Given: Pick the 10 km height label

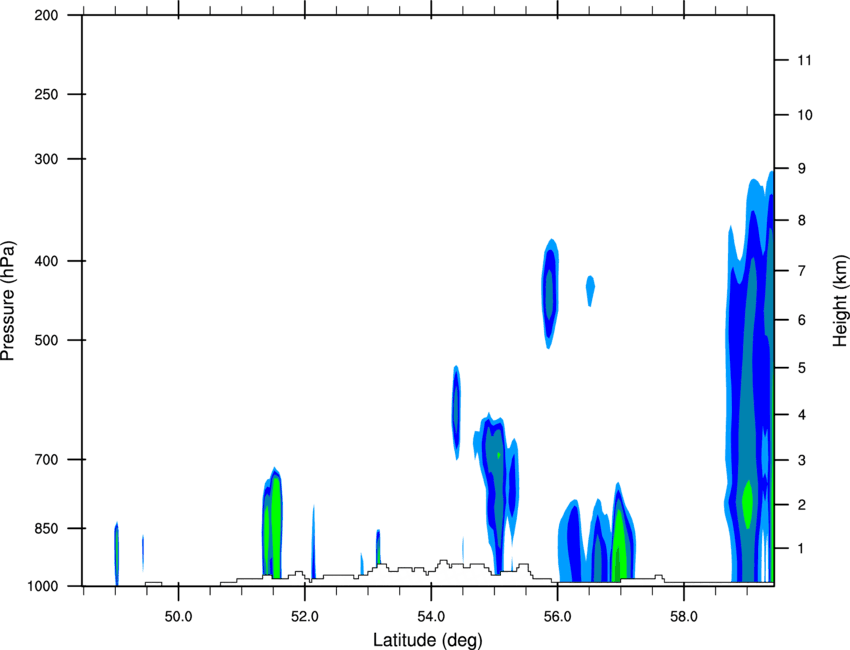Looking at the screenshot, I should pyautogui.click(x=804, y=115).
